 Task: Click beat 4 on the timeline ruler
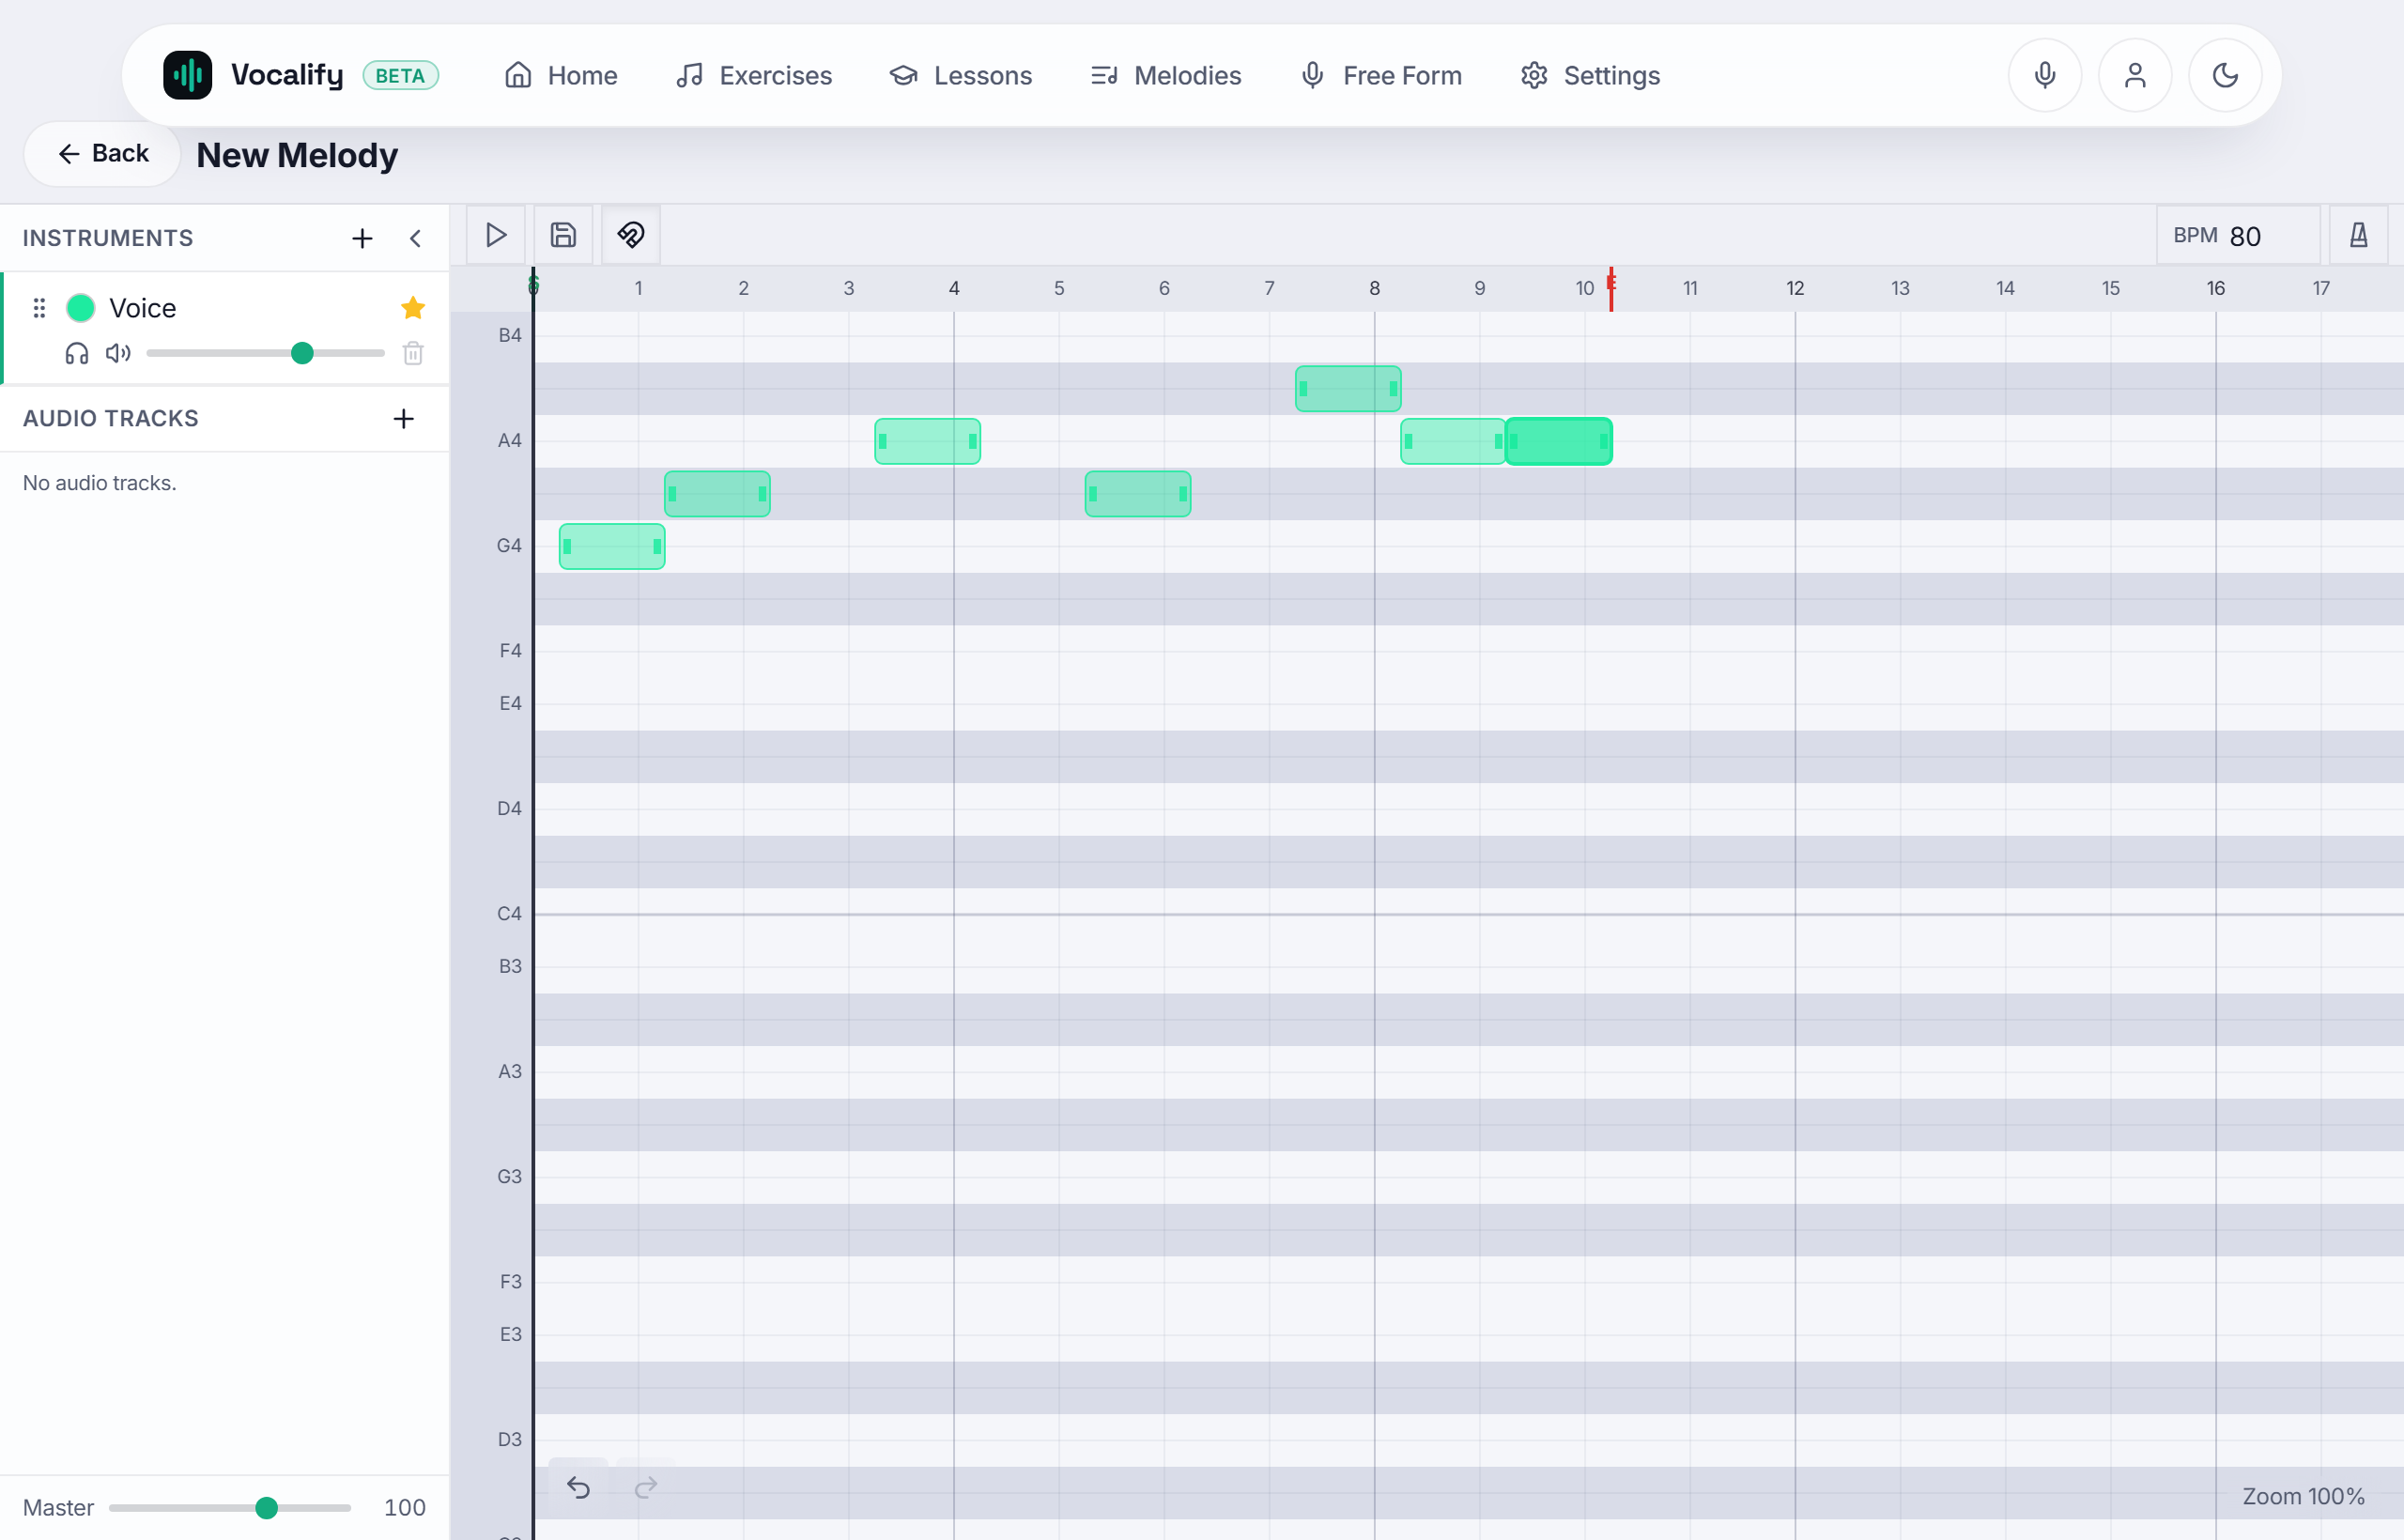pyautogui.click(x=954, y=288)
